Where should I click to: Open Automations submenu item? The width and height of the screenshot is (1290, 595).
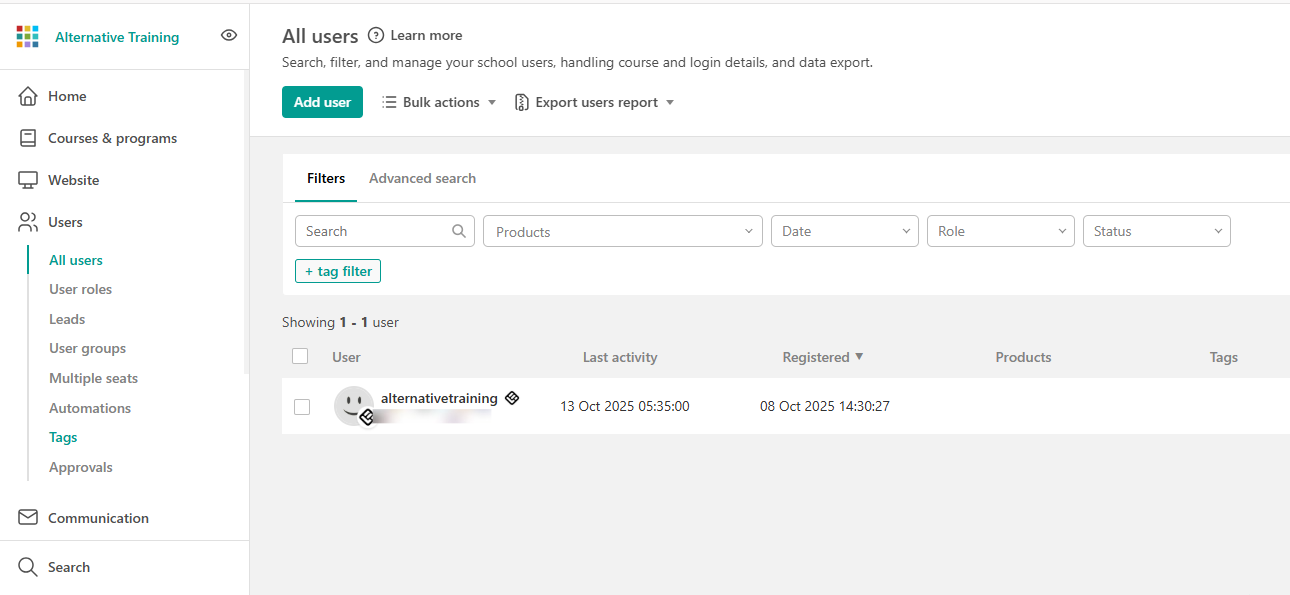pos(90,408)
